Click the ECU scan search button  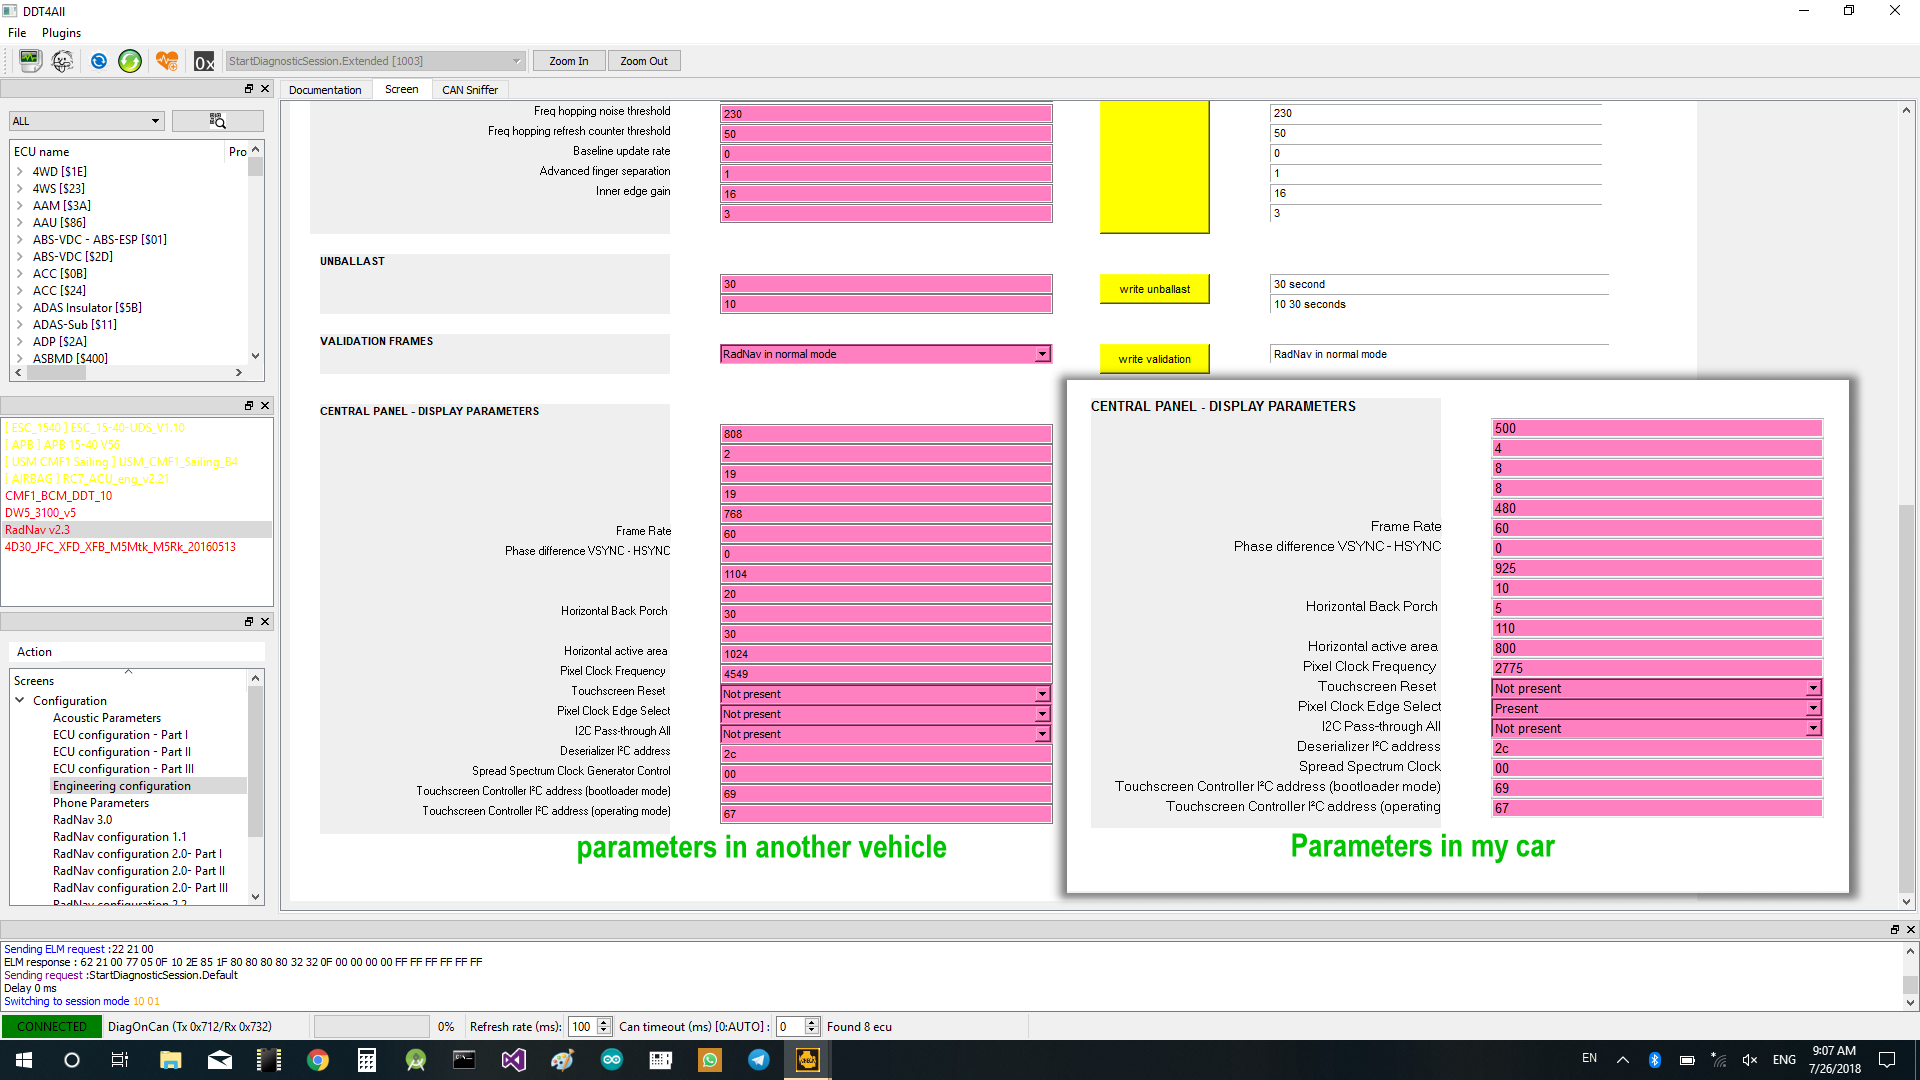pos(217,121)
